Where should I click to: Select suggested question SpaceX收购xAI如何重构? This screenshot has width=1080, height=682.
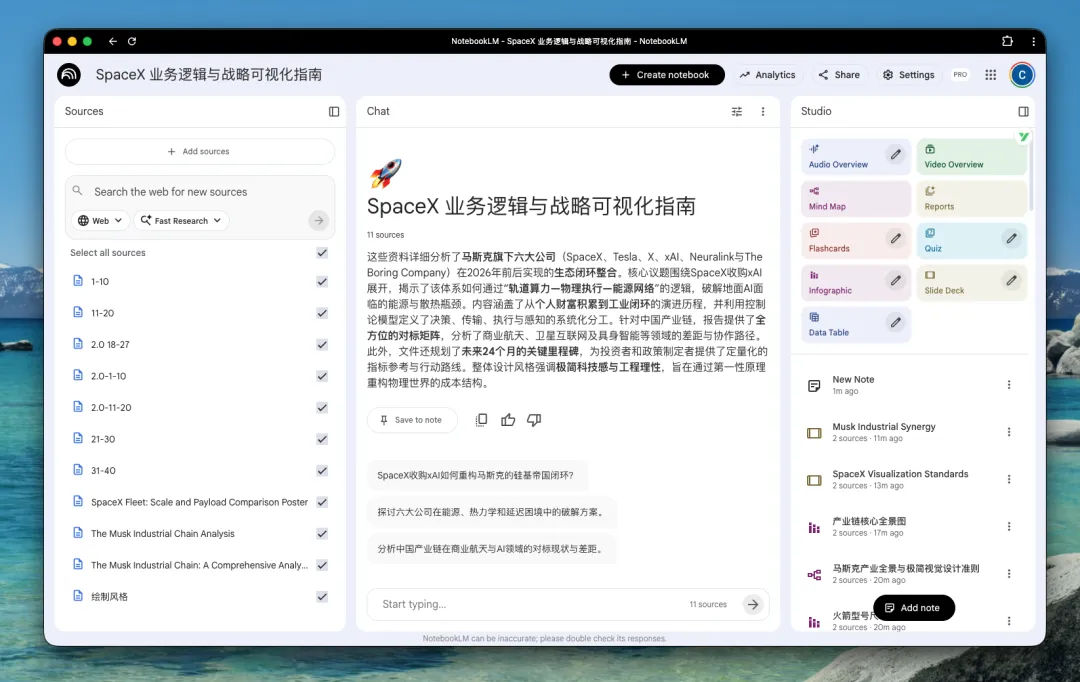click(476, 475)
